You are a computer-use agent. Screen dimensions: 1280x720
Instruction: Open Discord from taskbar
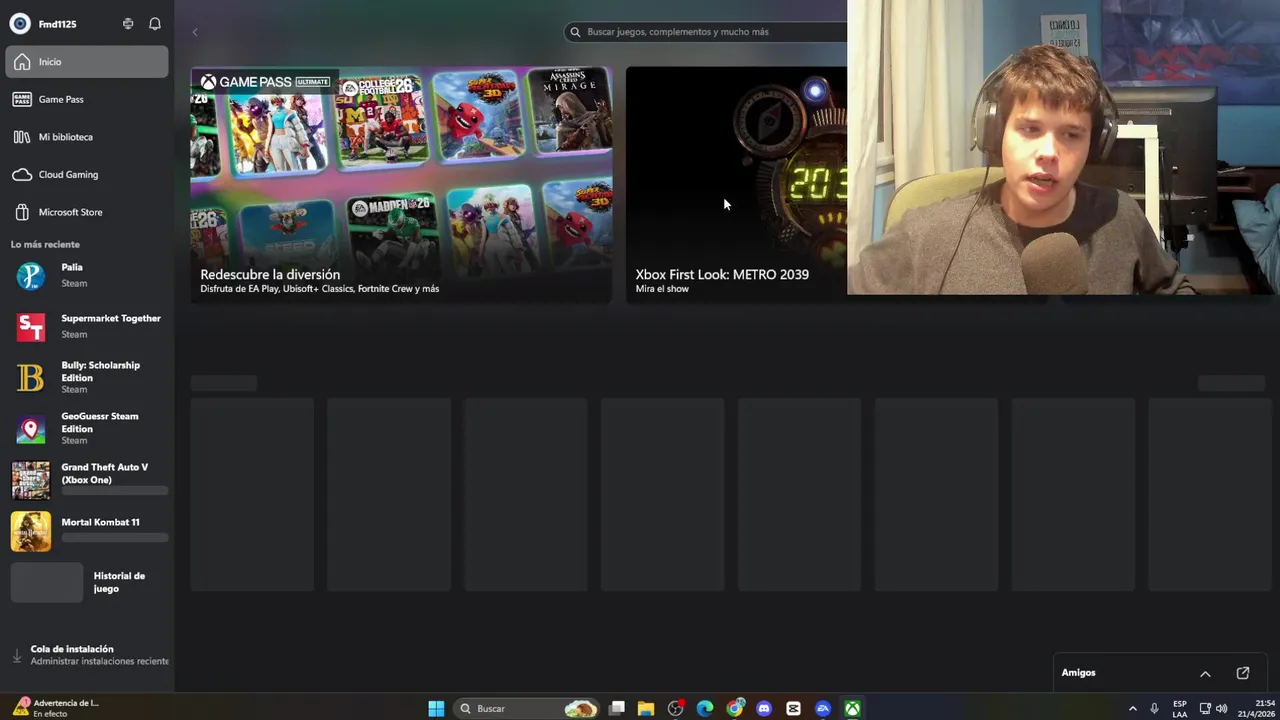click(764, 708)
